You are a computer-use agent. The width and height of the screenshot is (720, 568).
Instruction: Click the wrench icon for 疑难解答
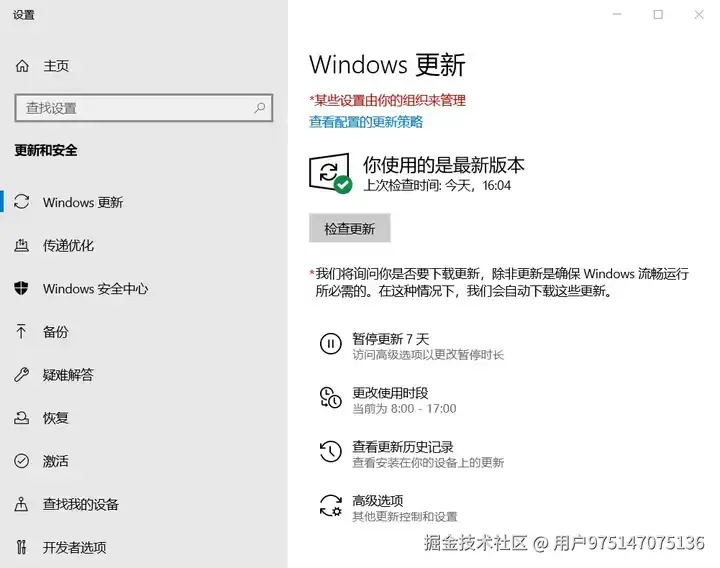click(x=21, y=375)
